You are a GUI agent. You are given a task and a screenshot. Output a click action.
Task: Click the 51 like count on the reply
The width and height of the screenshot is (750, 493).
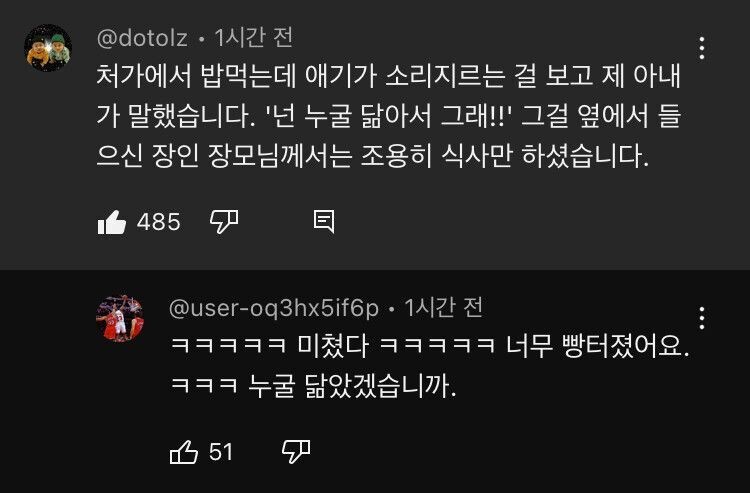click(221, 452)
